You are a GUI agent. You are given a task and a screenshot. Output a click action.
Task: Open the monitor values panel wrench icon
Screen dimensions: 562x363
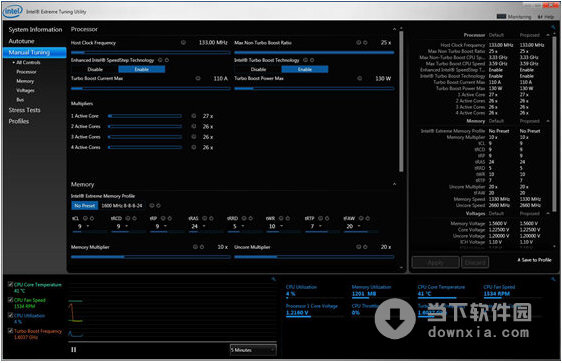(553, 279)
